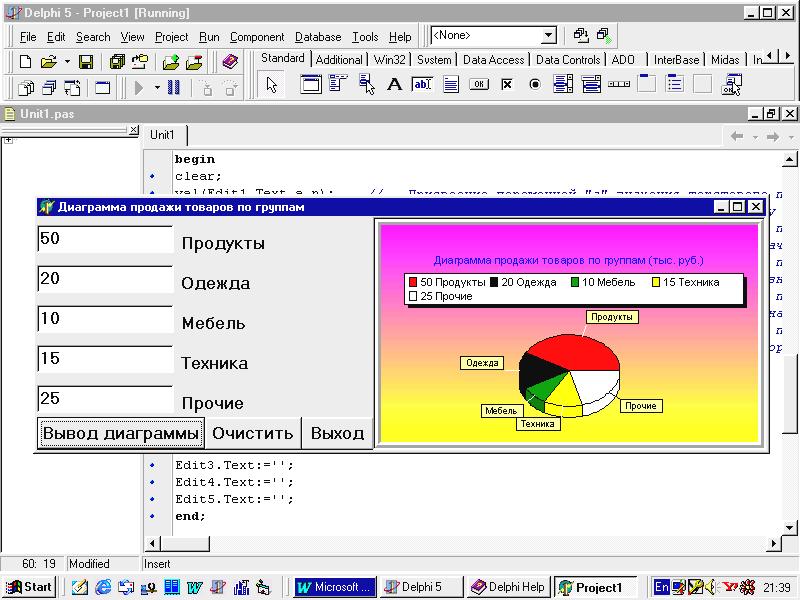Select the PopupMenu component icon
This screenshot has height=600, width=800.
pyautogui.click(x=366, y=84)
